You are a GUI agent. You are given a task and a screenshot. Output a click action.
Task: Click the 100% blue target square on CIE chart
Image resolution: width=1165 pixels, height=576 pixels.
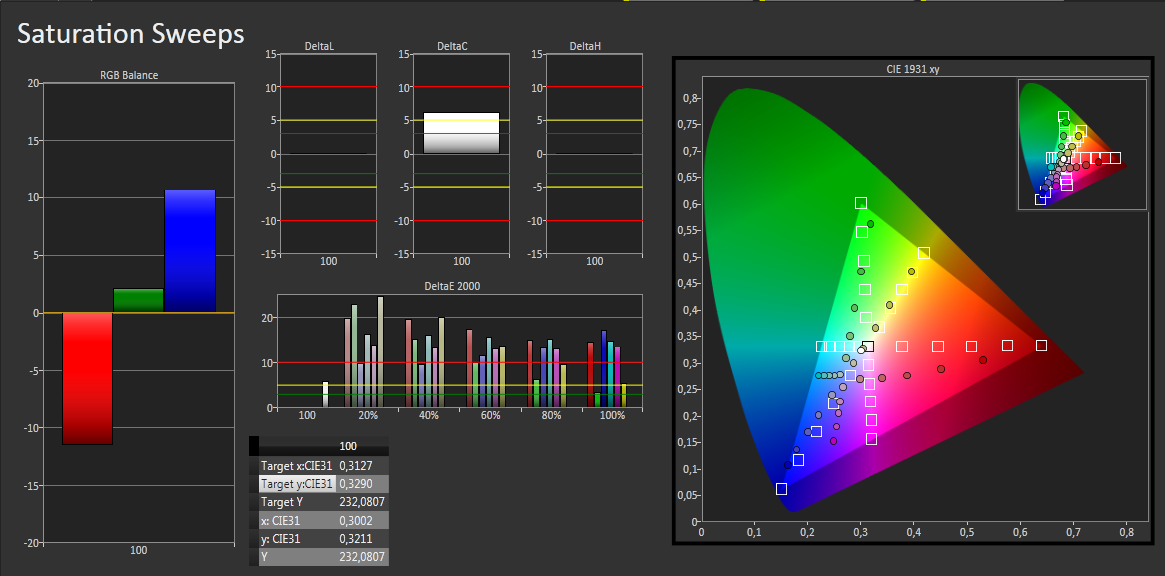point(781,488)
